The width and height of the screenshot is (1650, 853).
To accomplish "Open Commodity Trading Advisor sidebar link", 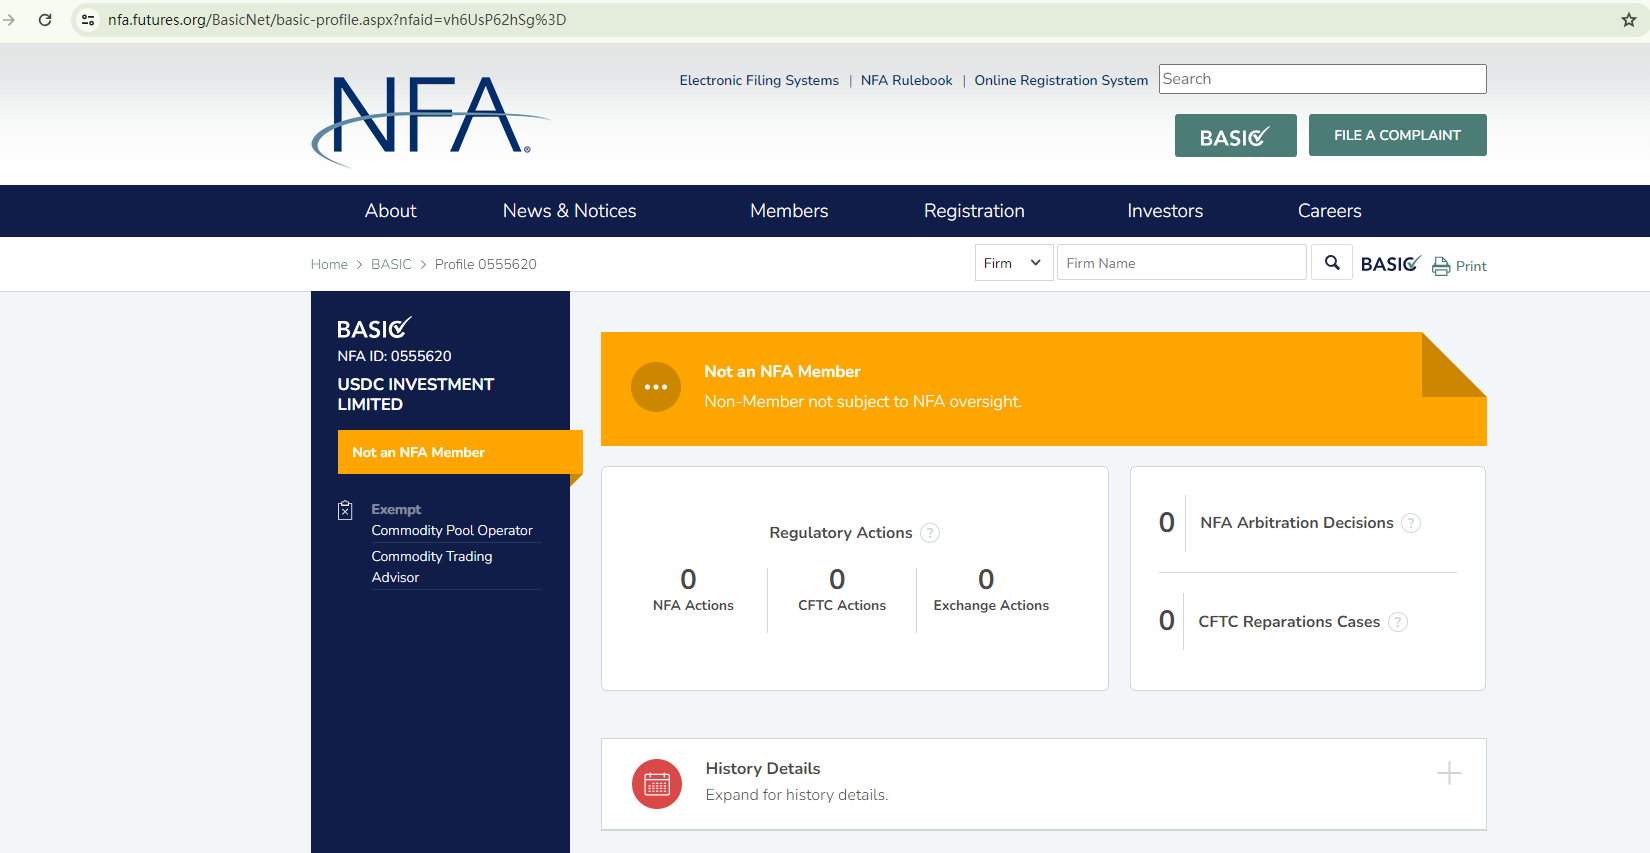I will point(432,567).
